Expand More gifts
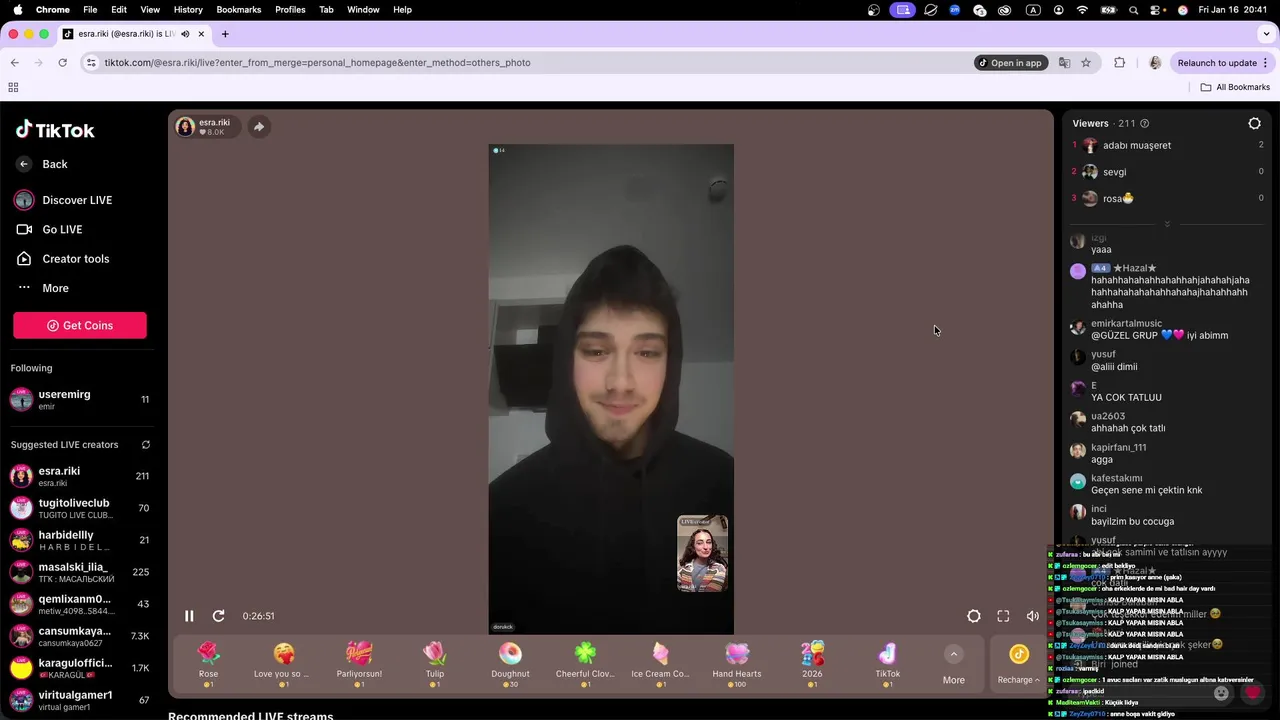 [x=954, y=665]
